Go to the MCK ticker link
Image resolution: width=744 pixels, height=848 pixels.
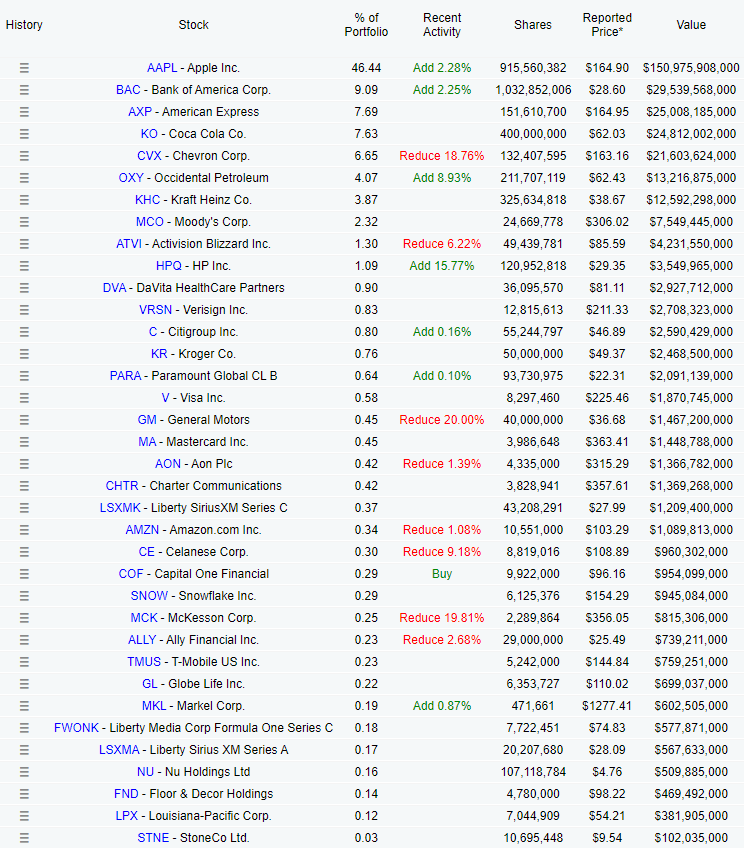[144, 618]
